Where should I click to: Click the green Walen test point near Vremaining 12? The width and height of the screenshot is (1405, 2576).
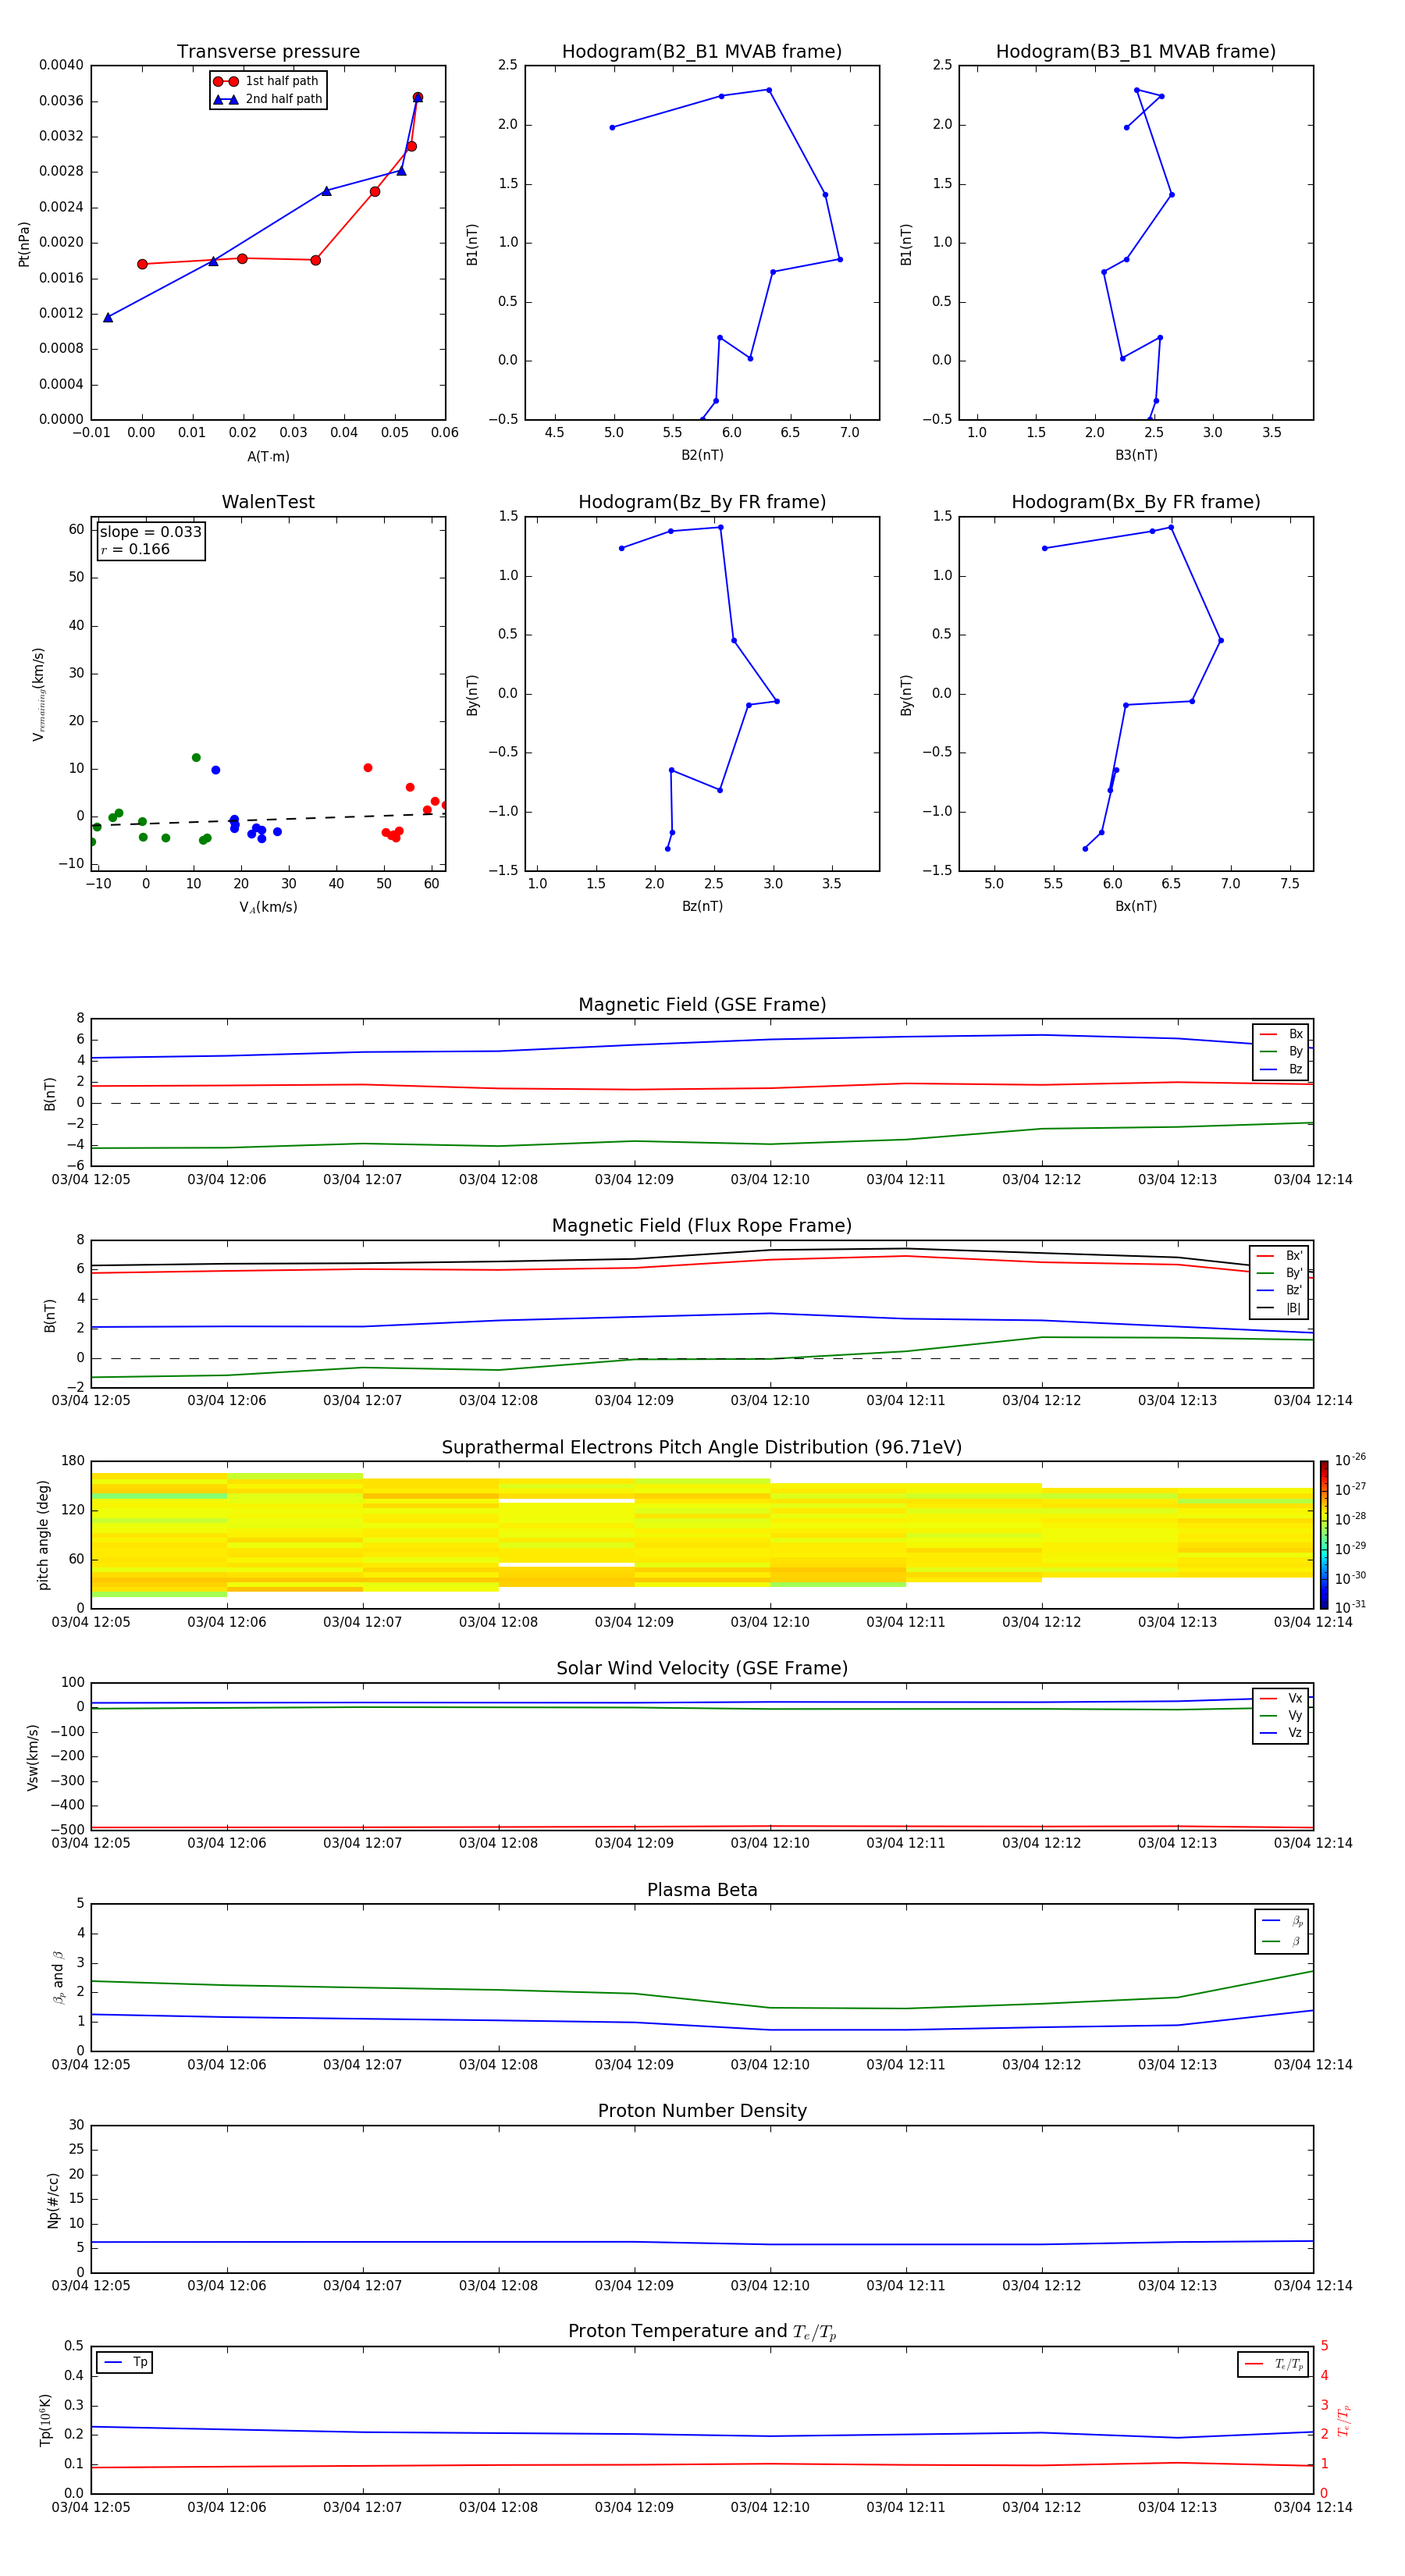click(x=196, y=757)
